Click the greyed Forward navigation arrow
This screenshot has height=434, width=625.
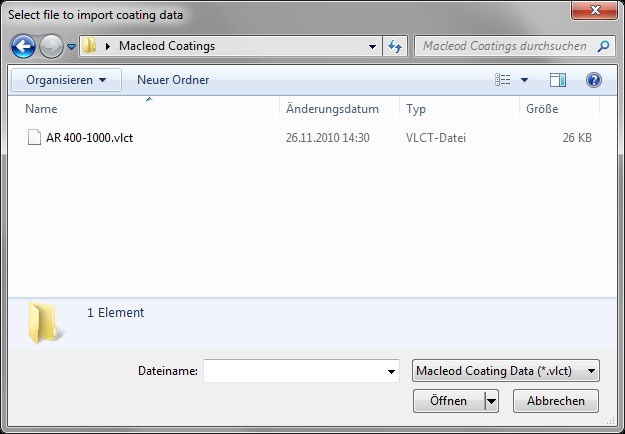[51, 46]
